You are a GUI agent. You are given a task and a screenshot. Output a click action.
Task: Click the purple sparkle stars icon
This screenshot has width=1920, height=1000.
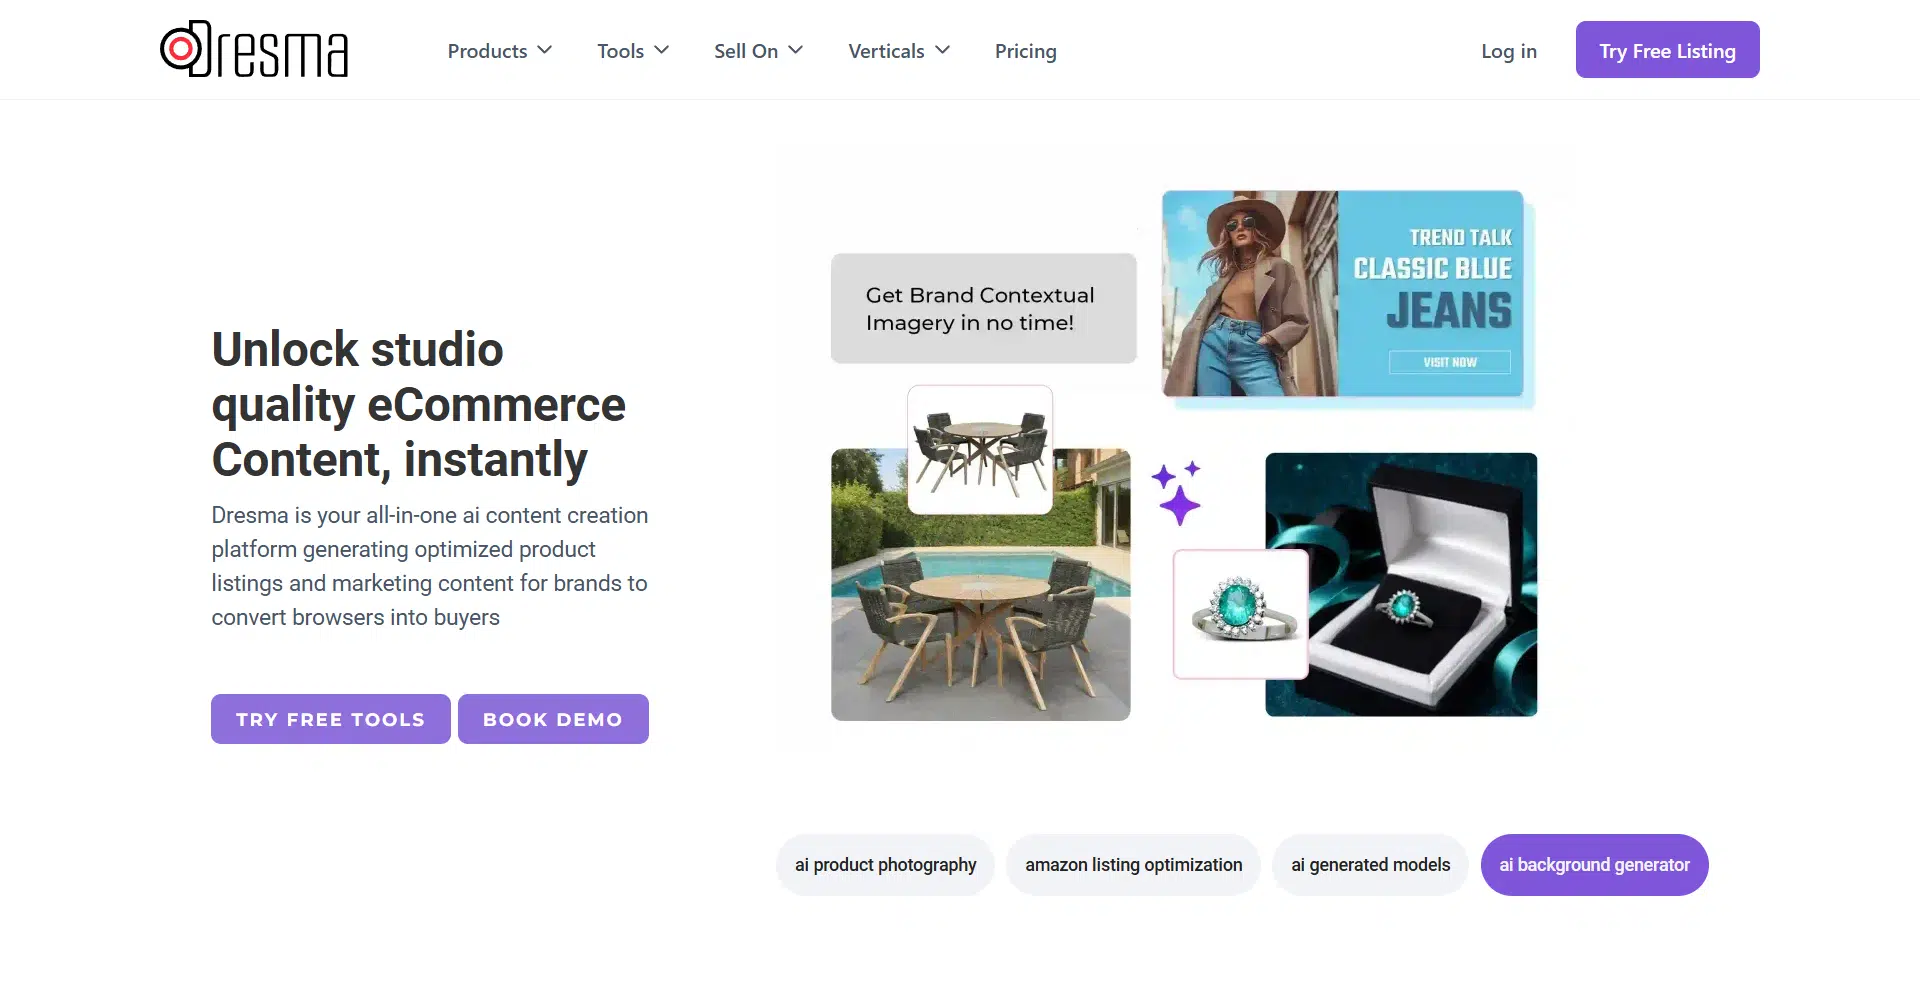(x=1176, y=493)
